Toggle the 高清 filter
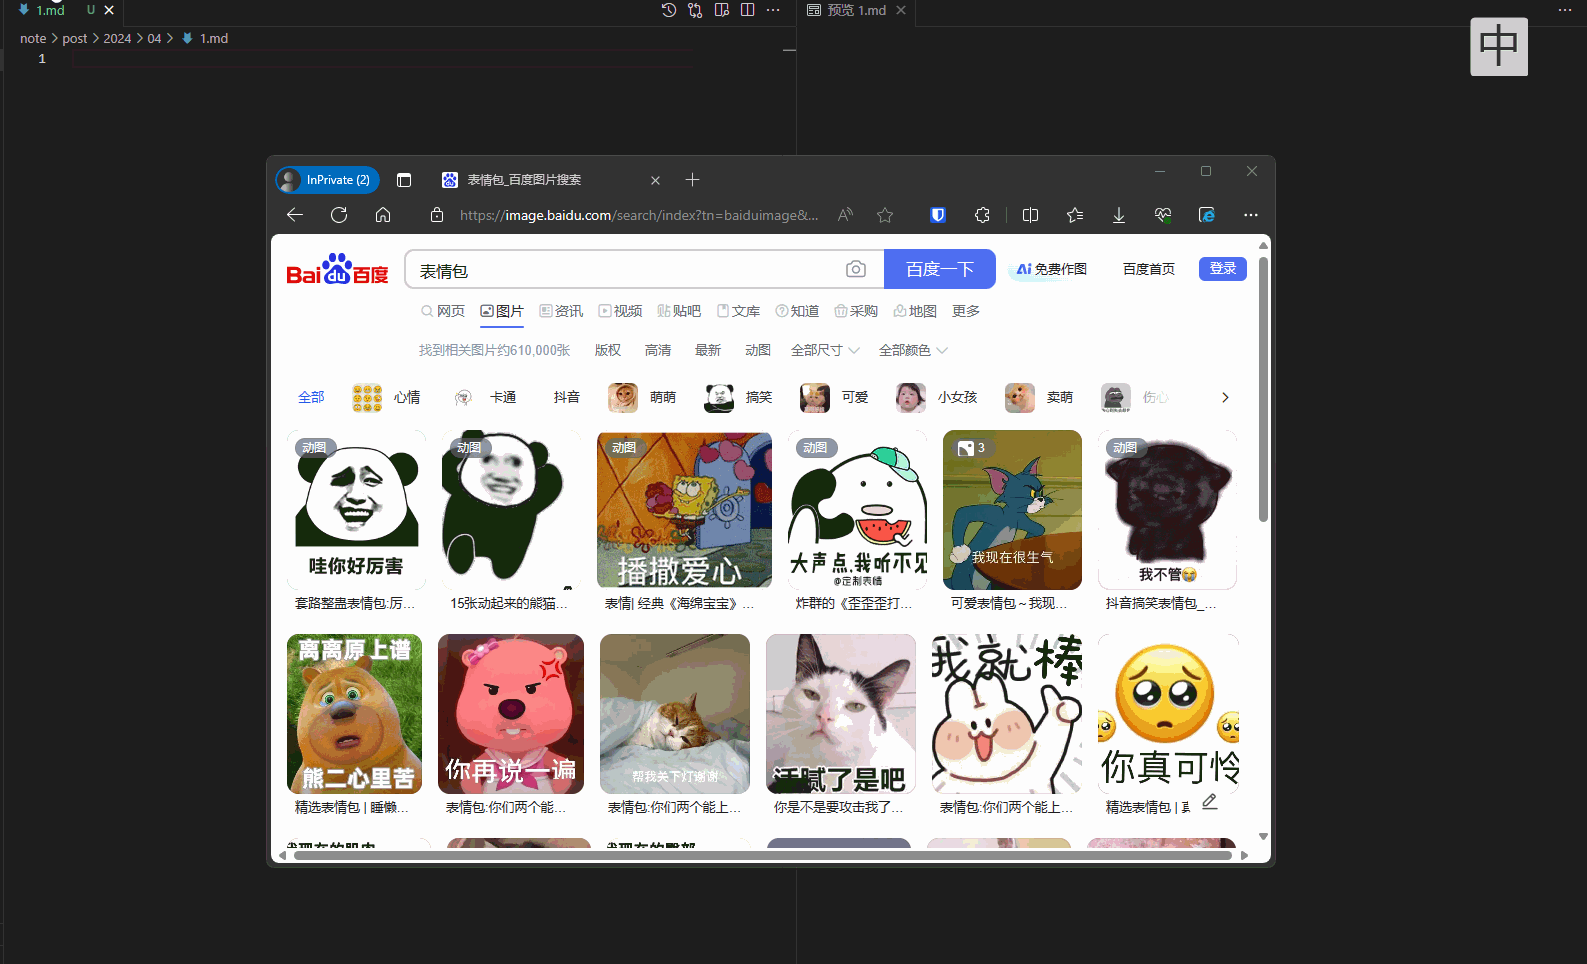Image resolution: width=1587 pixels, height=964 pixels. pyautogui.click(x=657, y=350)
